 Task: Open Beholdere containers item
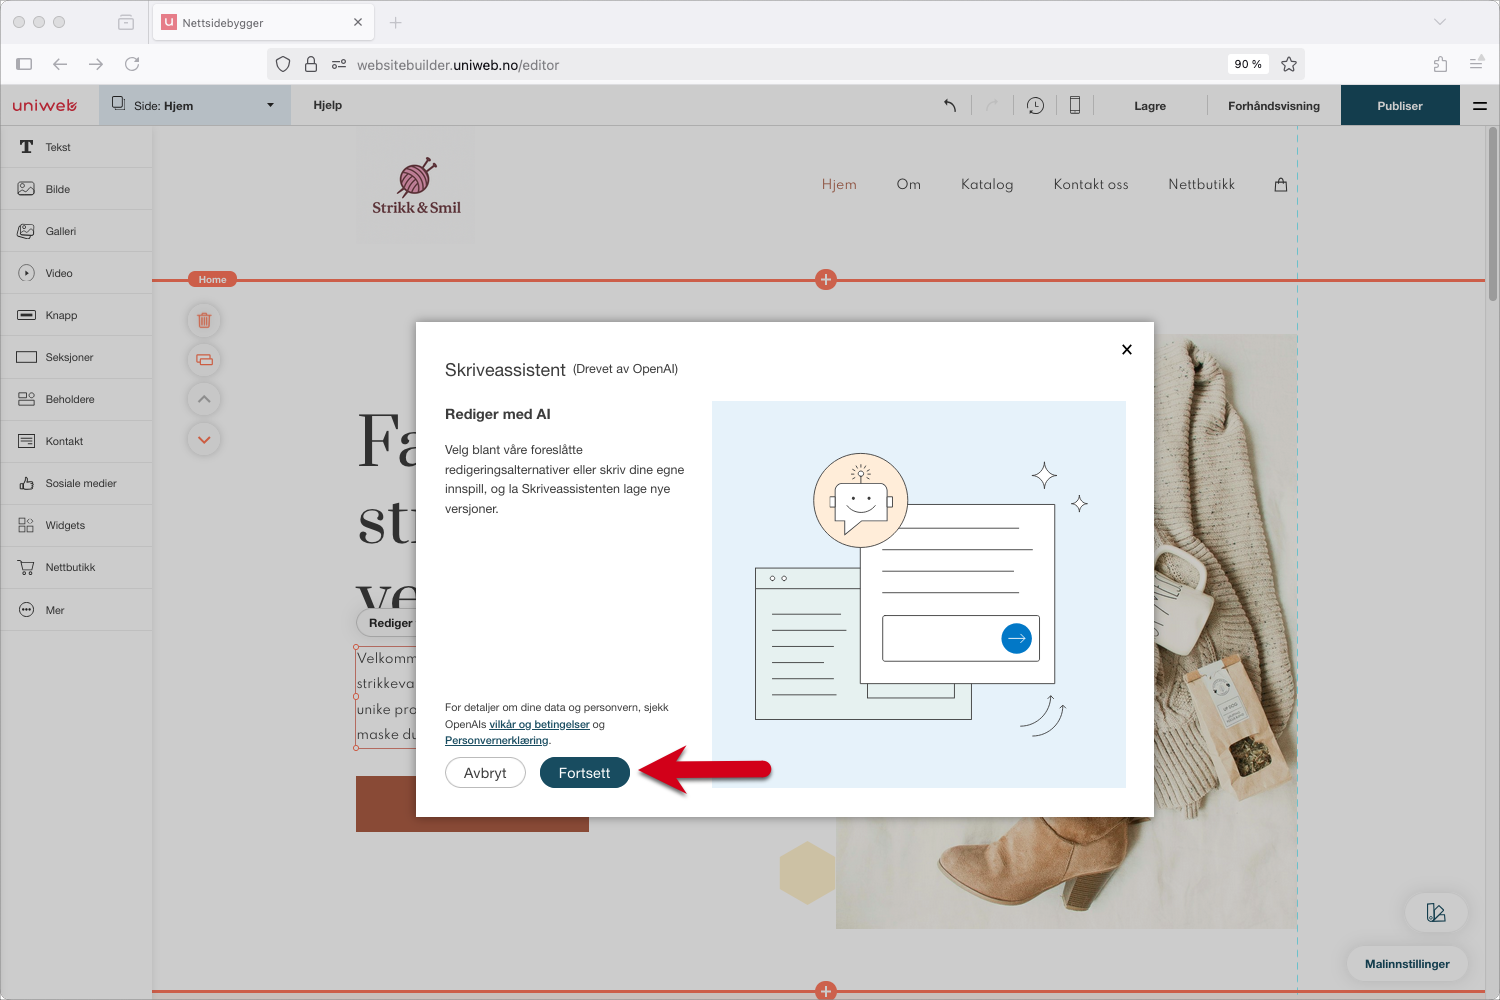pyautogui.click(x=76, y=399)
